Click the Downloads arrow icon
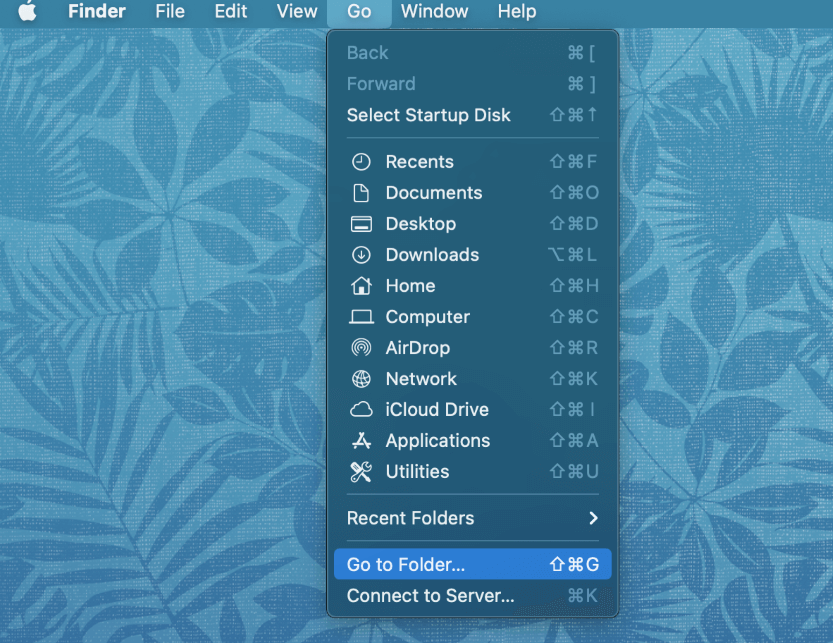The height and width of the screenshot is (643, 833). 361,255
